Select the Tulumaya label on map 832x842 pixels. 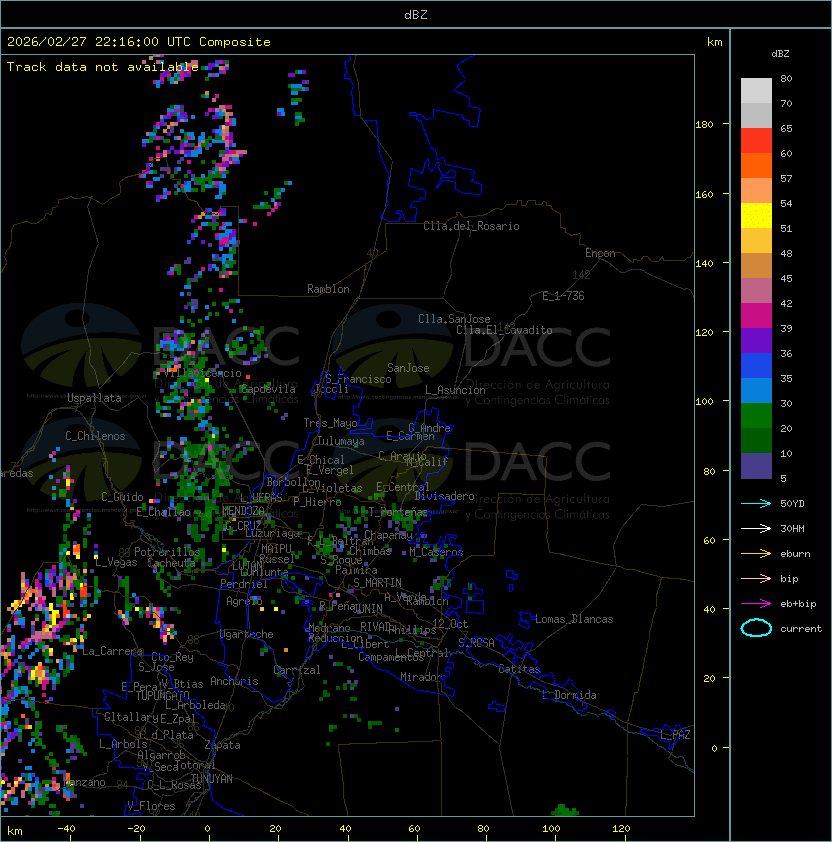click(x=341, y=441)
